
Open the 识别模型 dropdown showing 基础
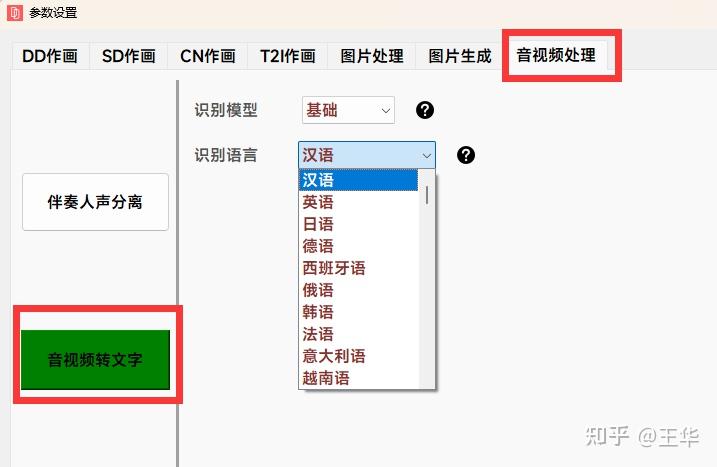click(348, 110)
